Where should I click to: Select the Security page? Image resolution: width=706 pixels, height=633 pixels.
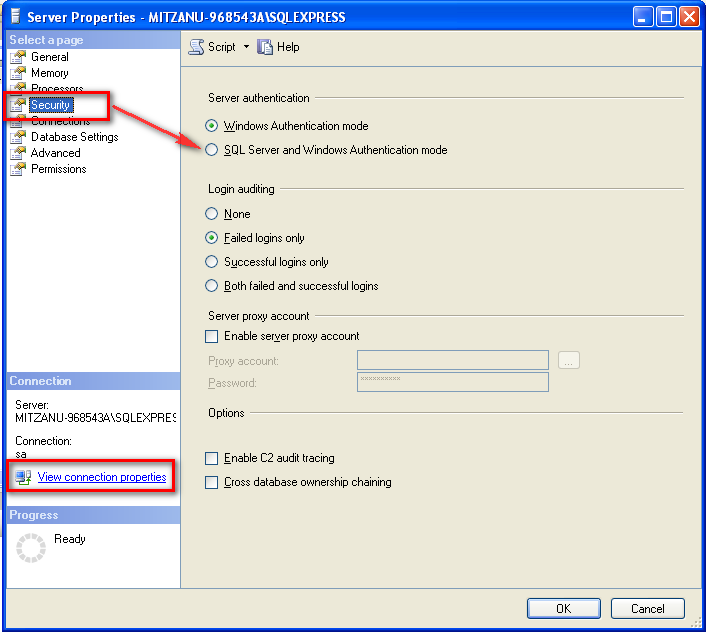(x=50, y=105)
